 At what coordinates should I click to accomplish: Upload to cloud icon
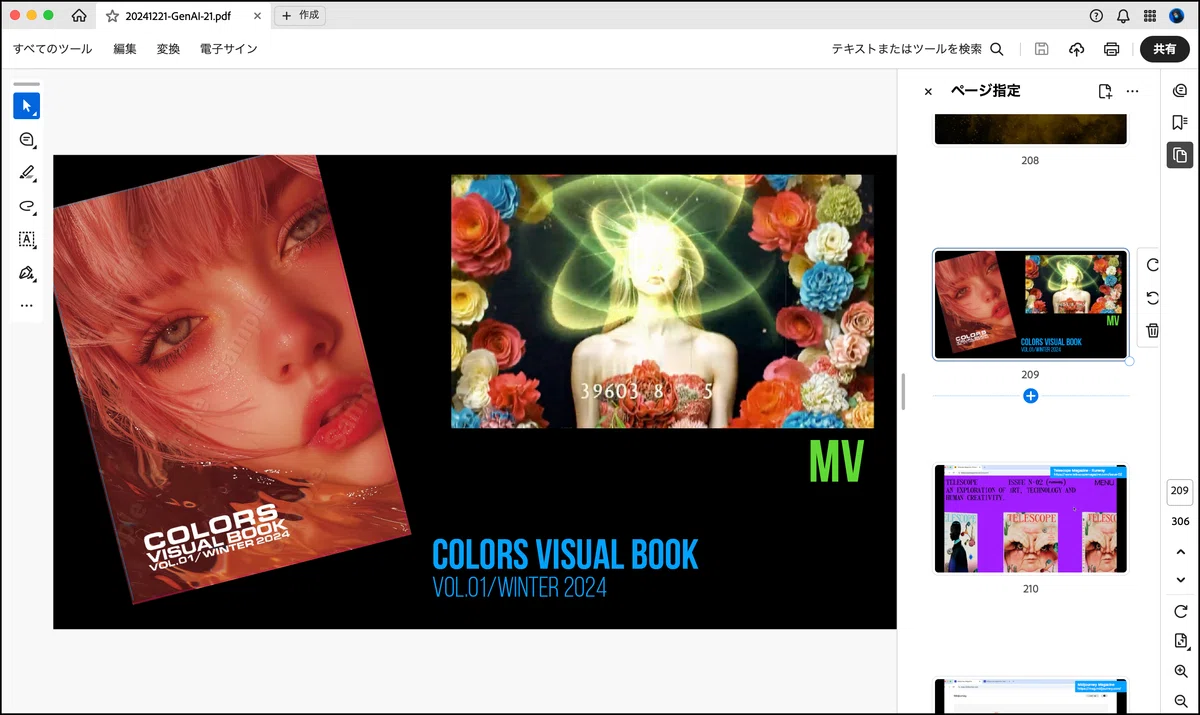pos(1077,49)
